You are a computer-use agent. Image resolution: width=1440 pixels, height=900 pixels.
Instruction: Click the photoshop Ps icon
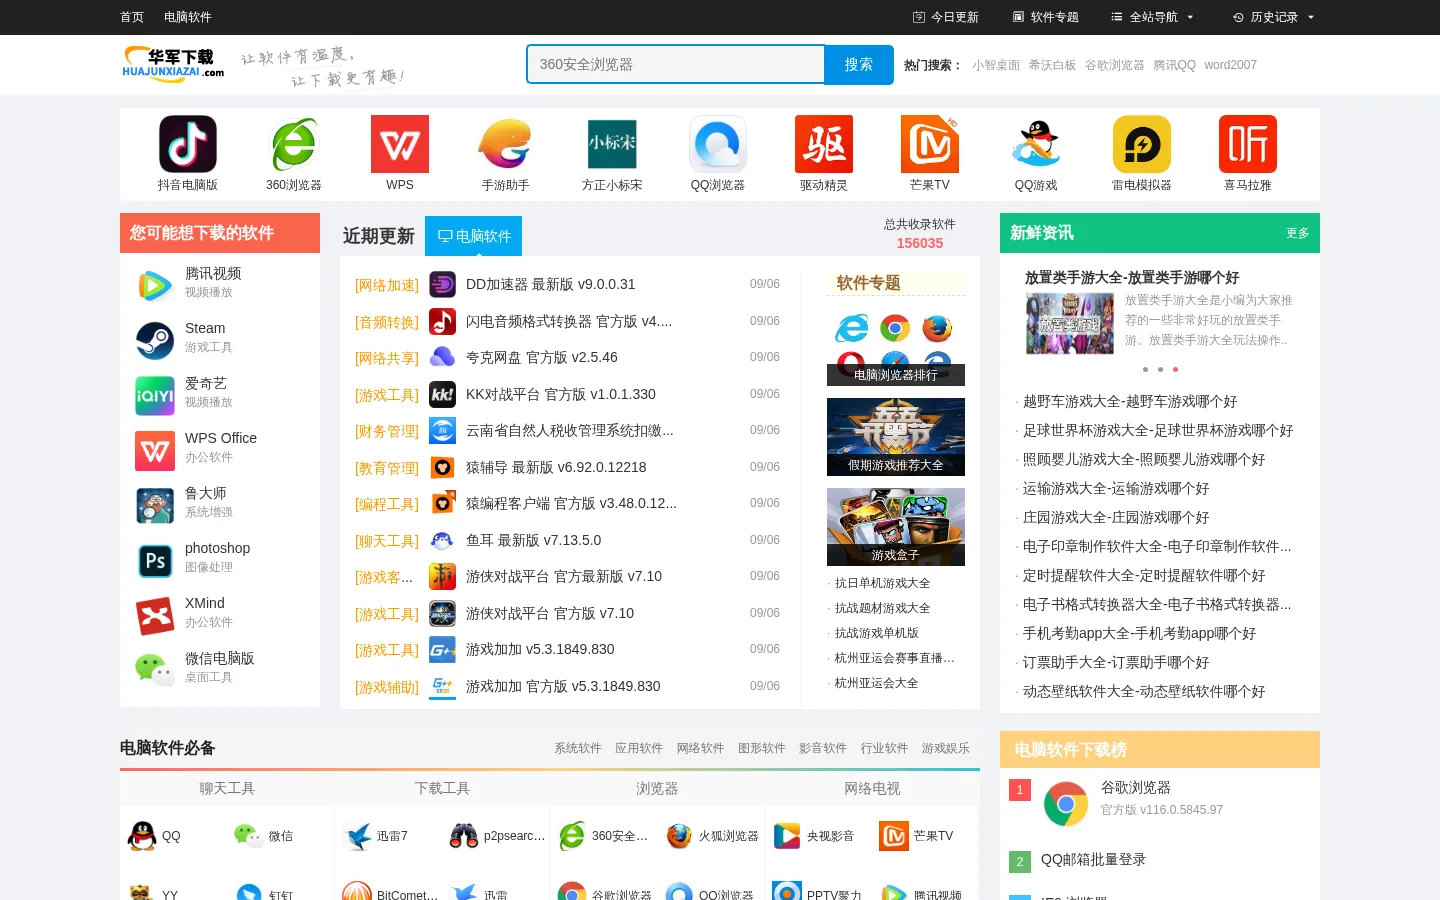coord(155,561)
